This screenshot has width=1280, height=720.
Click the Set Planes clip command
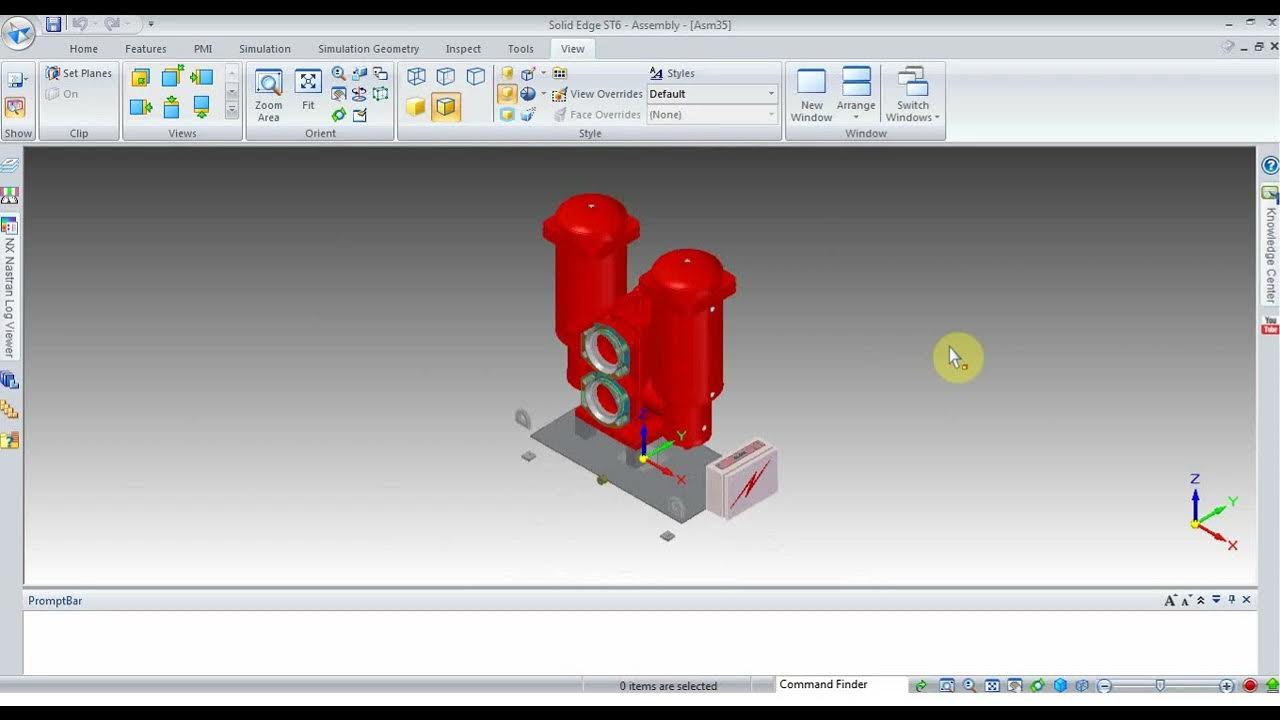tap(79, 73)
